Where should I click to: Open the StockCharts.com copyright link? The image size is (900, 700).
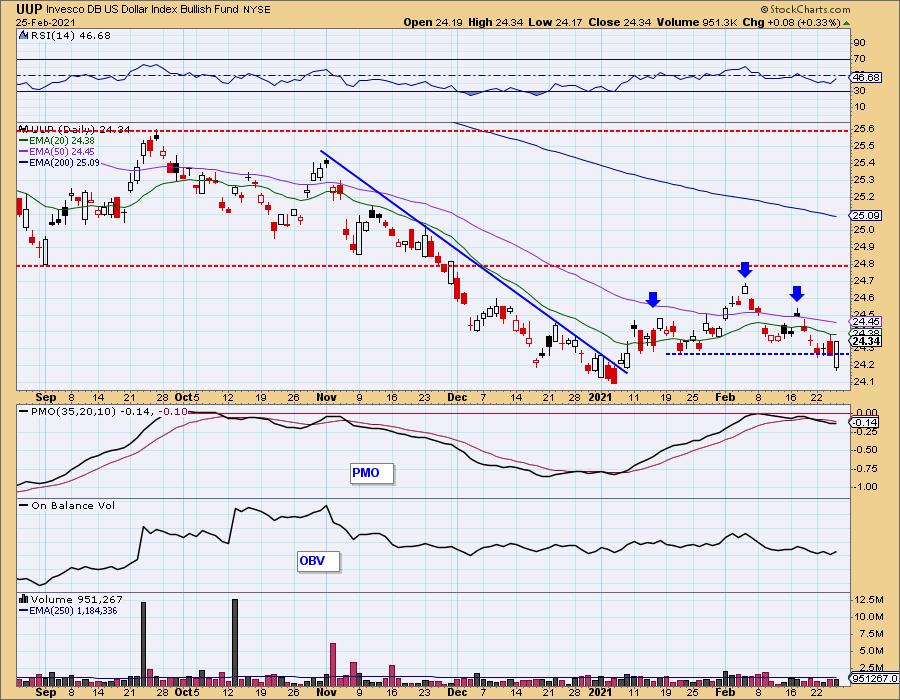click(x=805, y=9)
